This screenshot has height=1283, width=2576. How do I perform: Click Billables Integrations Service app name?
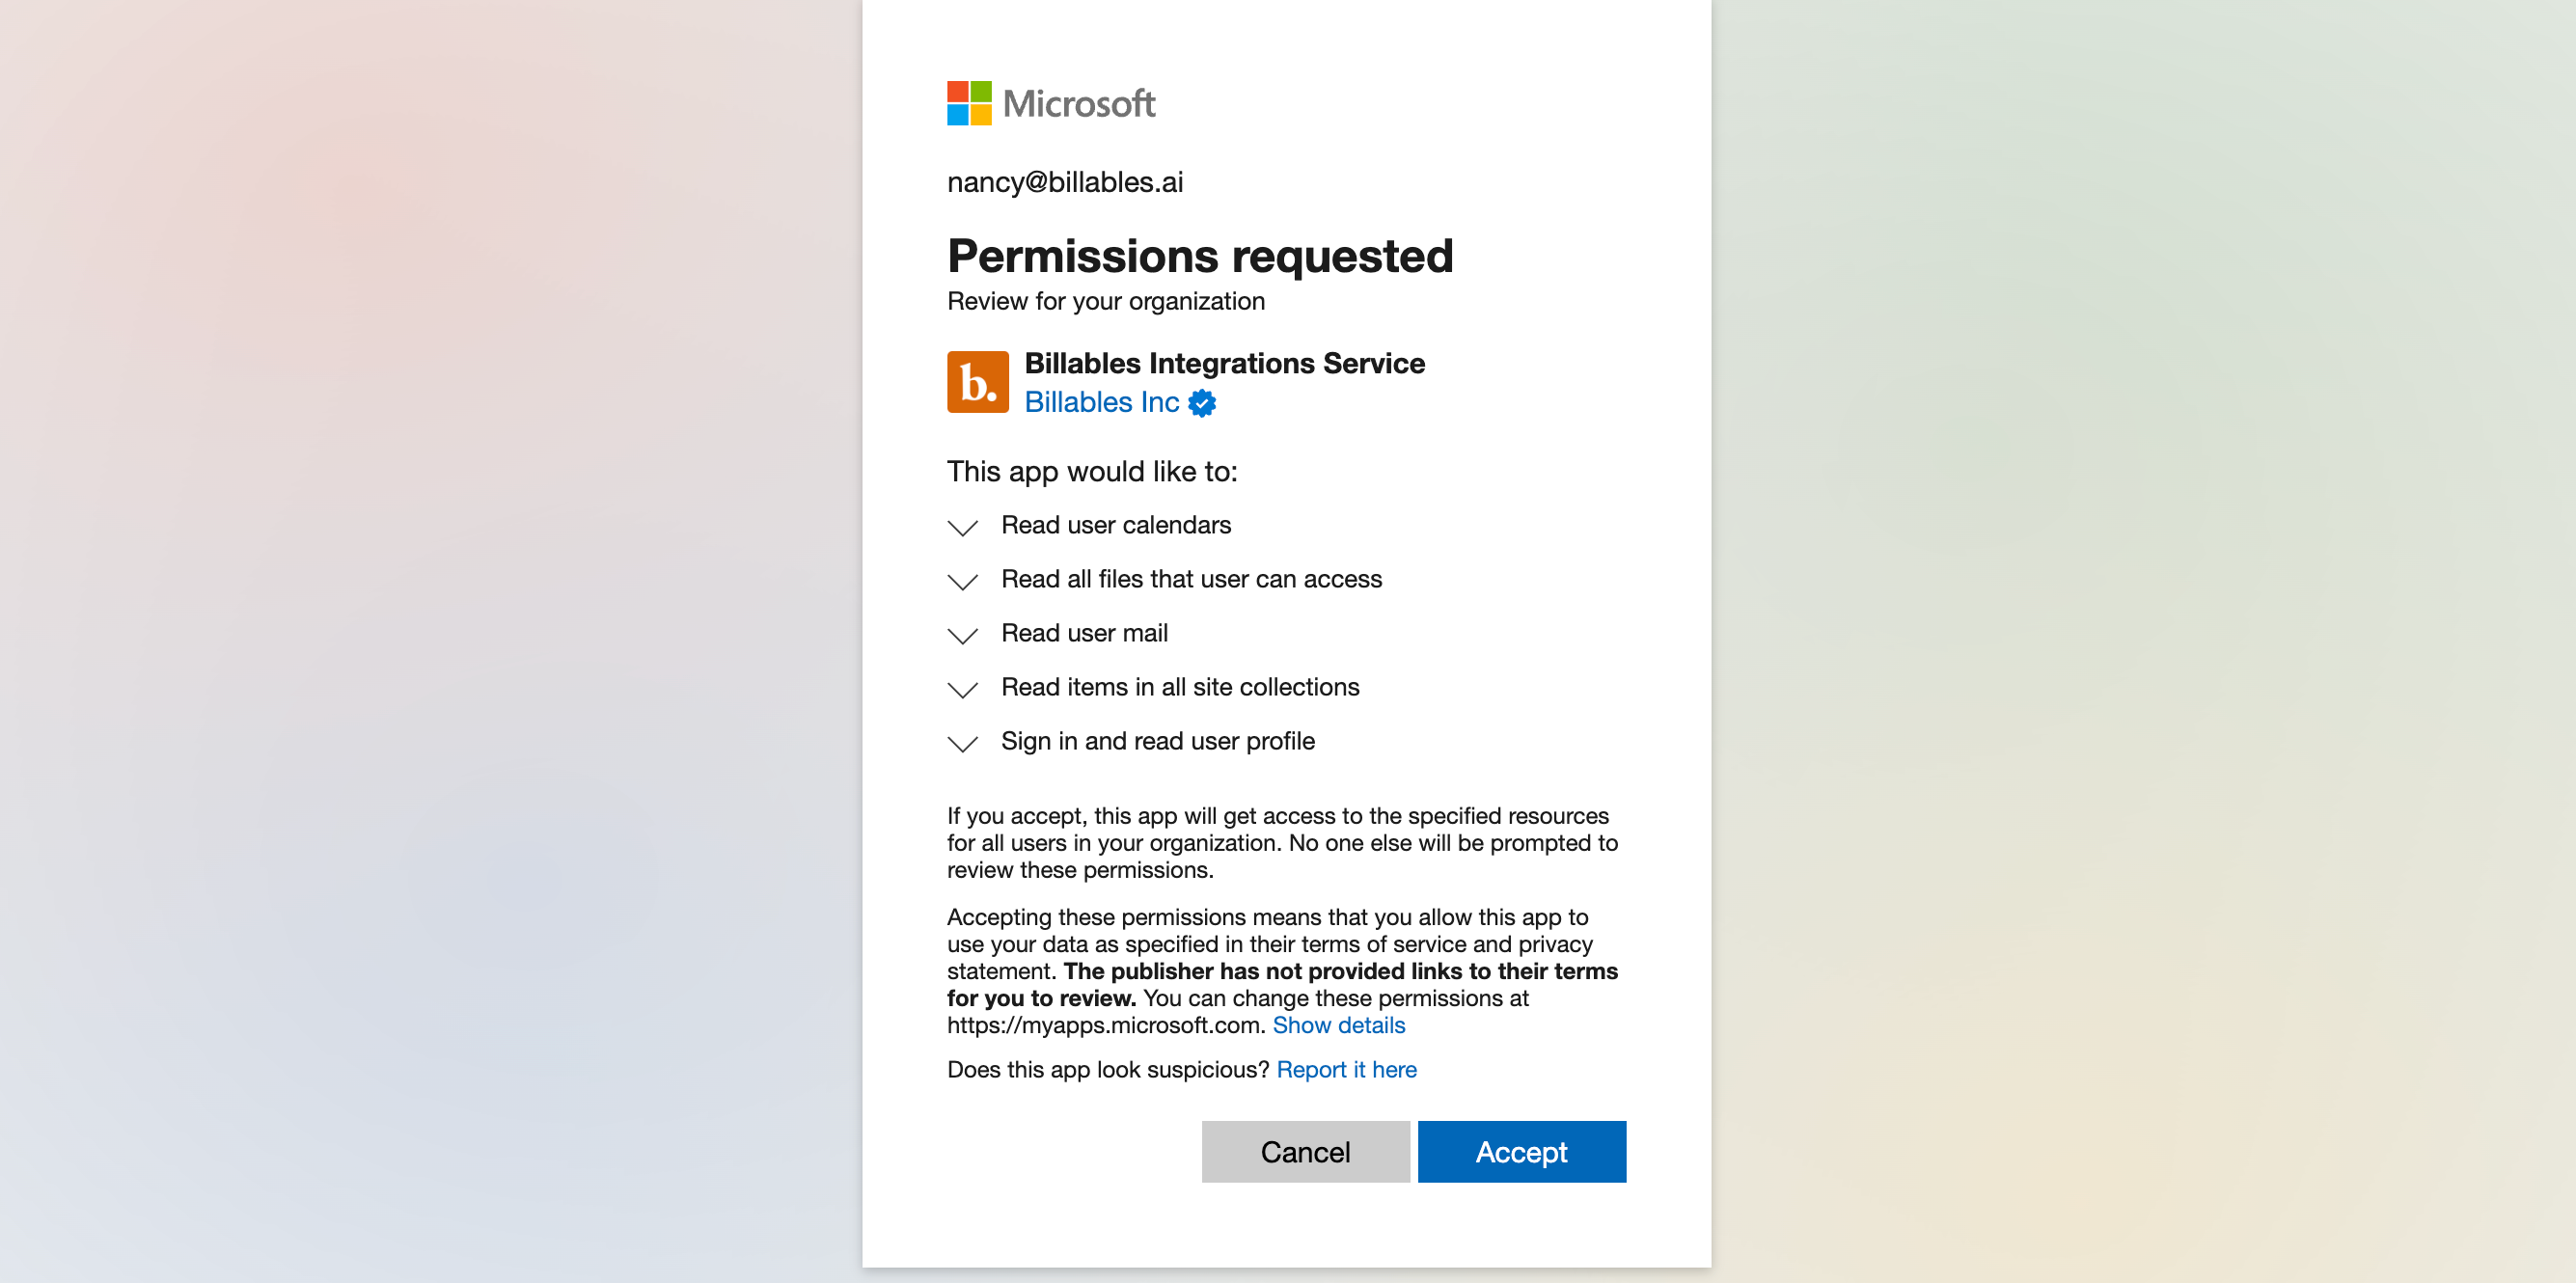1224,363
